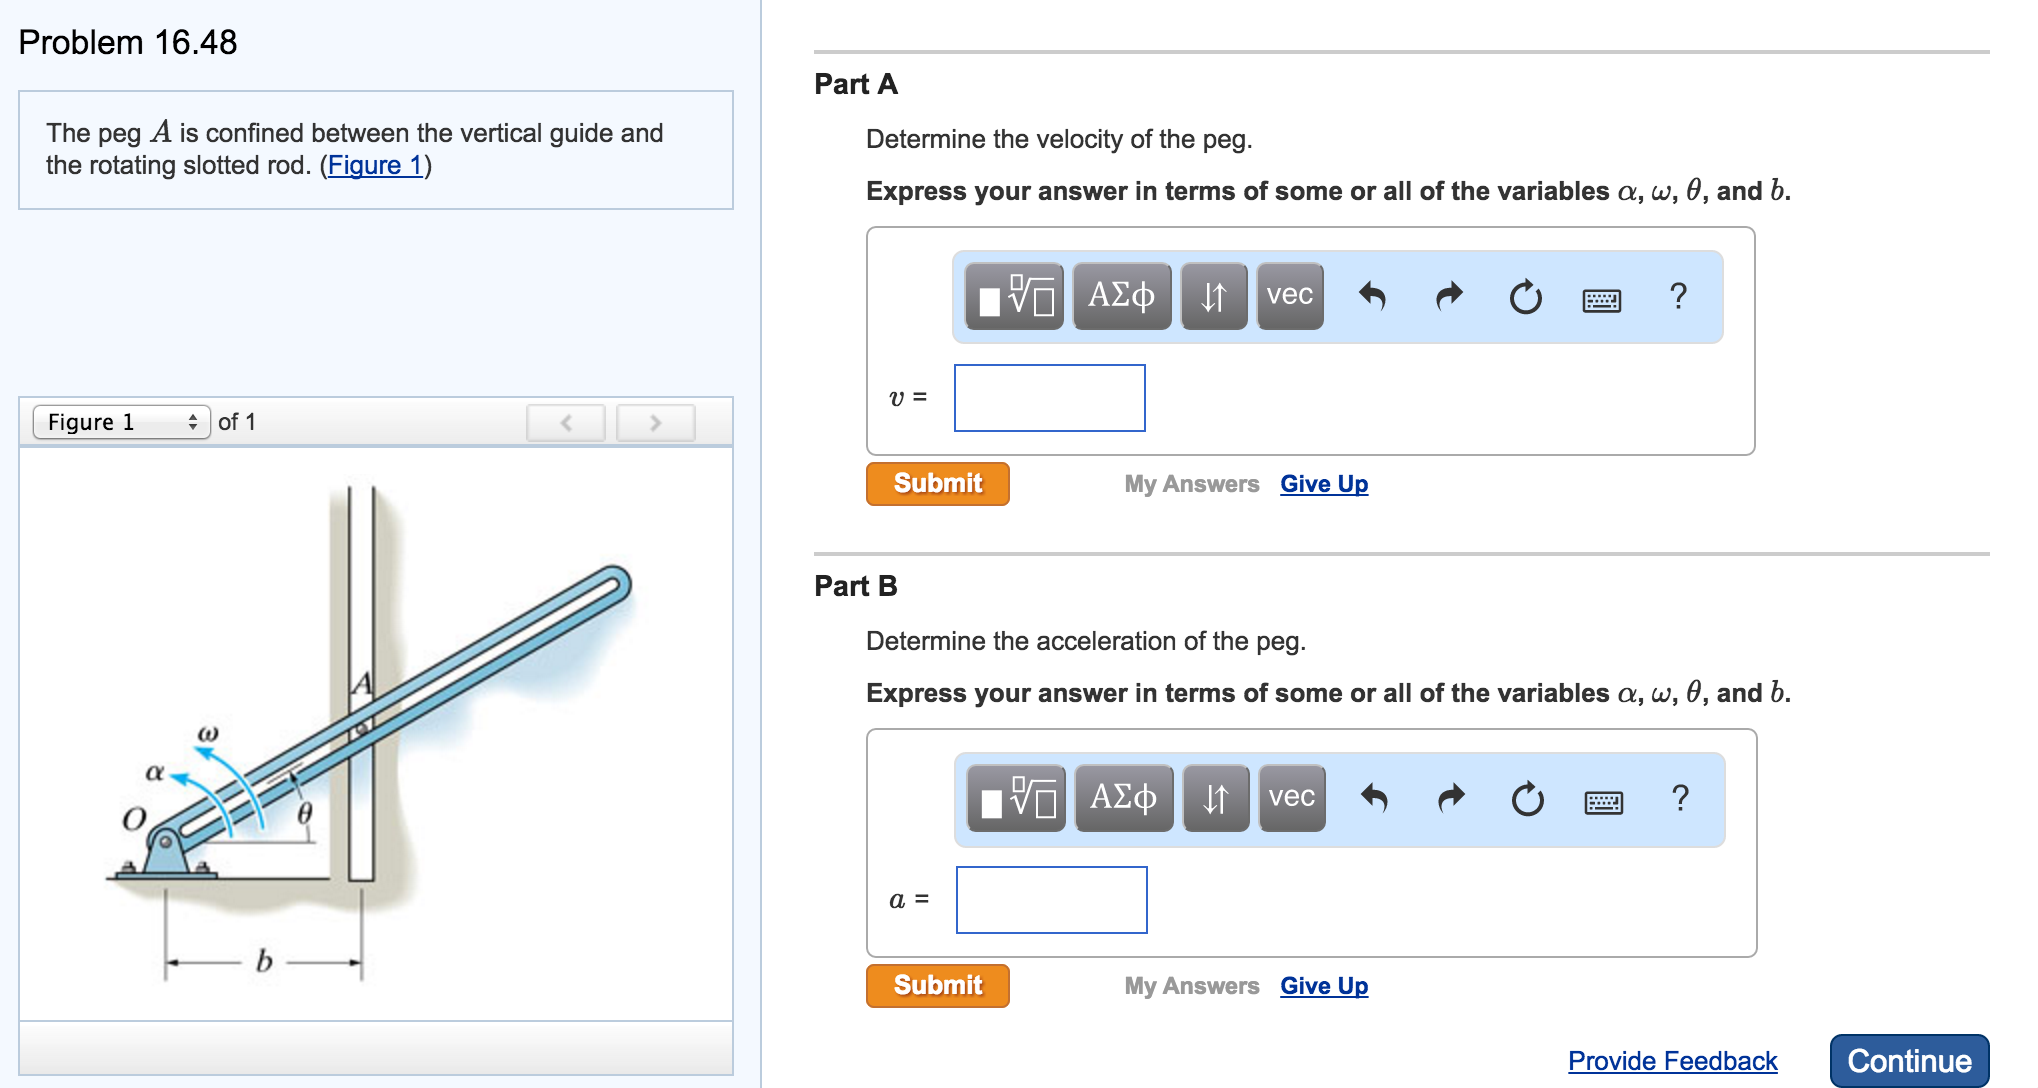This screenshot has height=1088, width=2038.
Task: Open the Greek symbols ΑΣφ palette in Part A
Action: [x=1122, y=296]
